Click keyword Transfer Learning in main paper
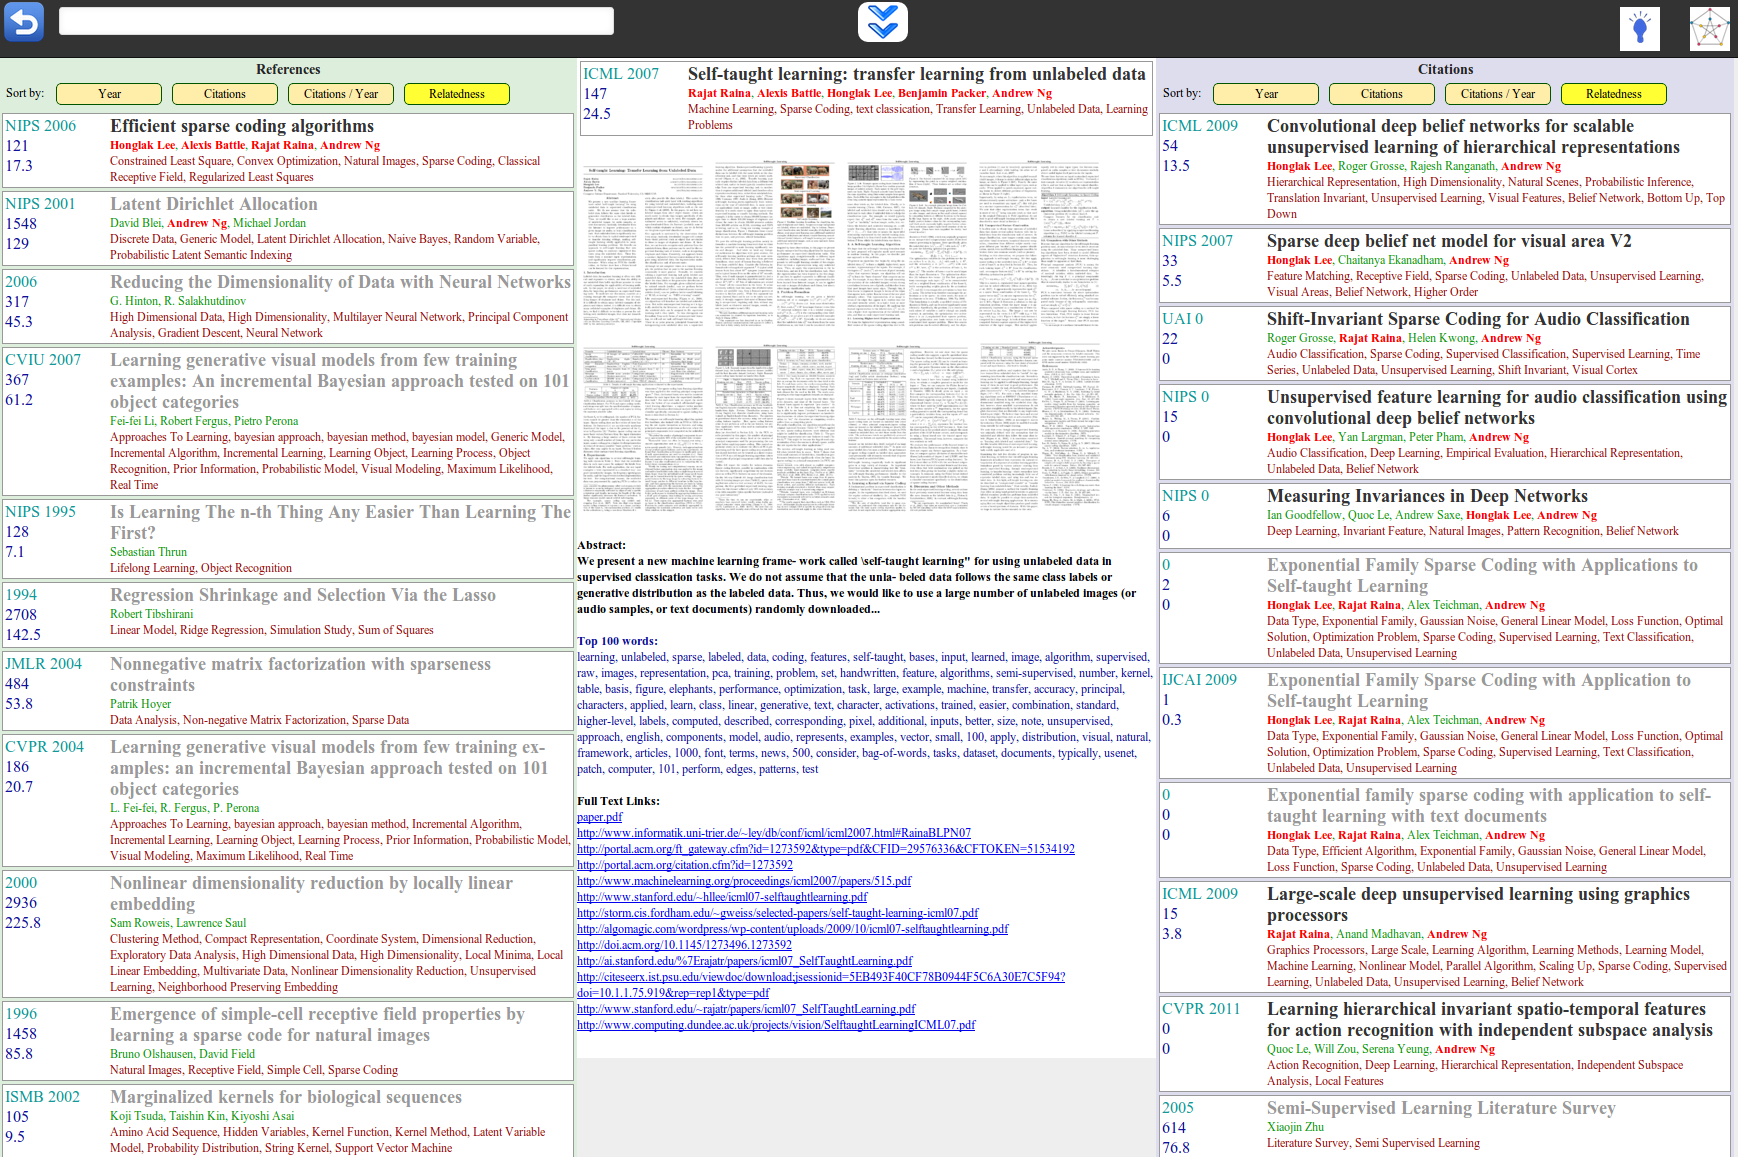The height and width of the screenshot is (1157, 1738). (x=978, y=109)
